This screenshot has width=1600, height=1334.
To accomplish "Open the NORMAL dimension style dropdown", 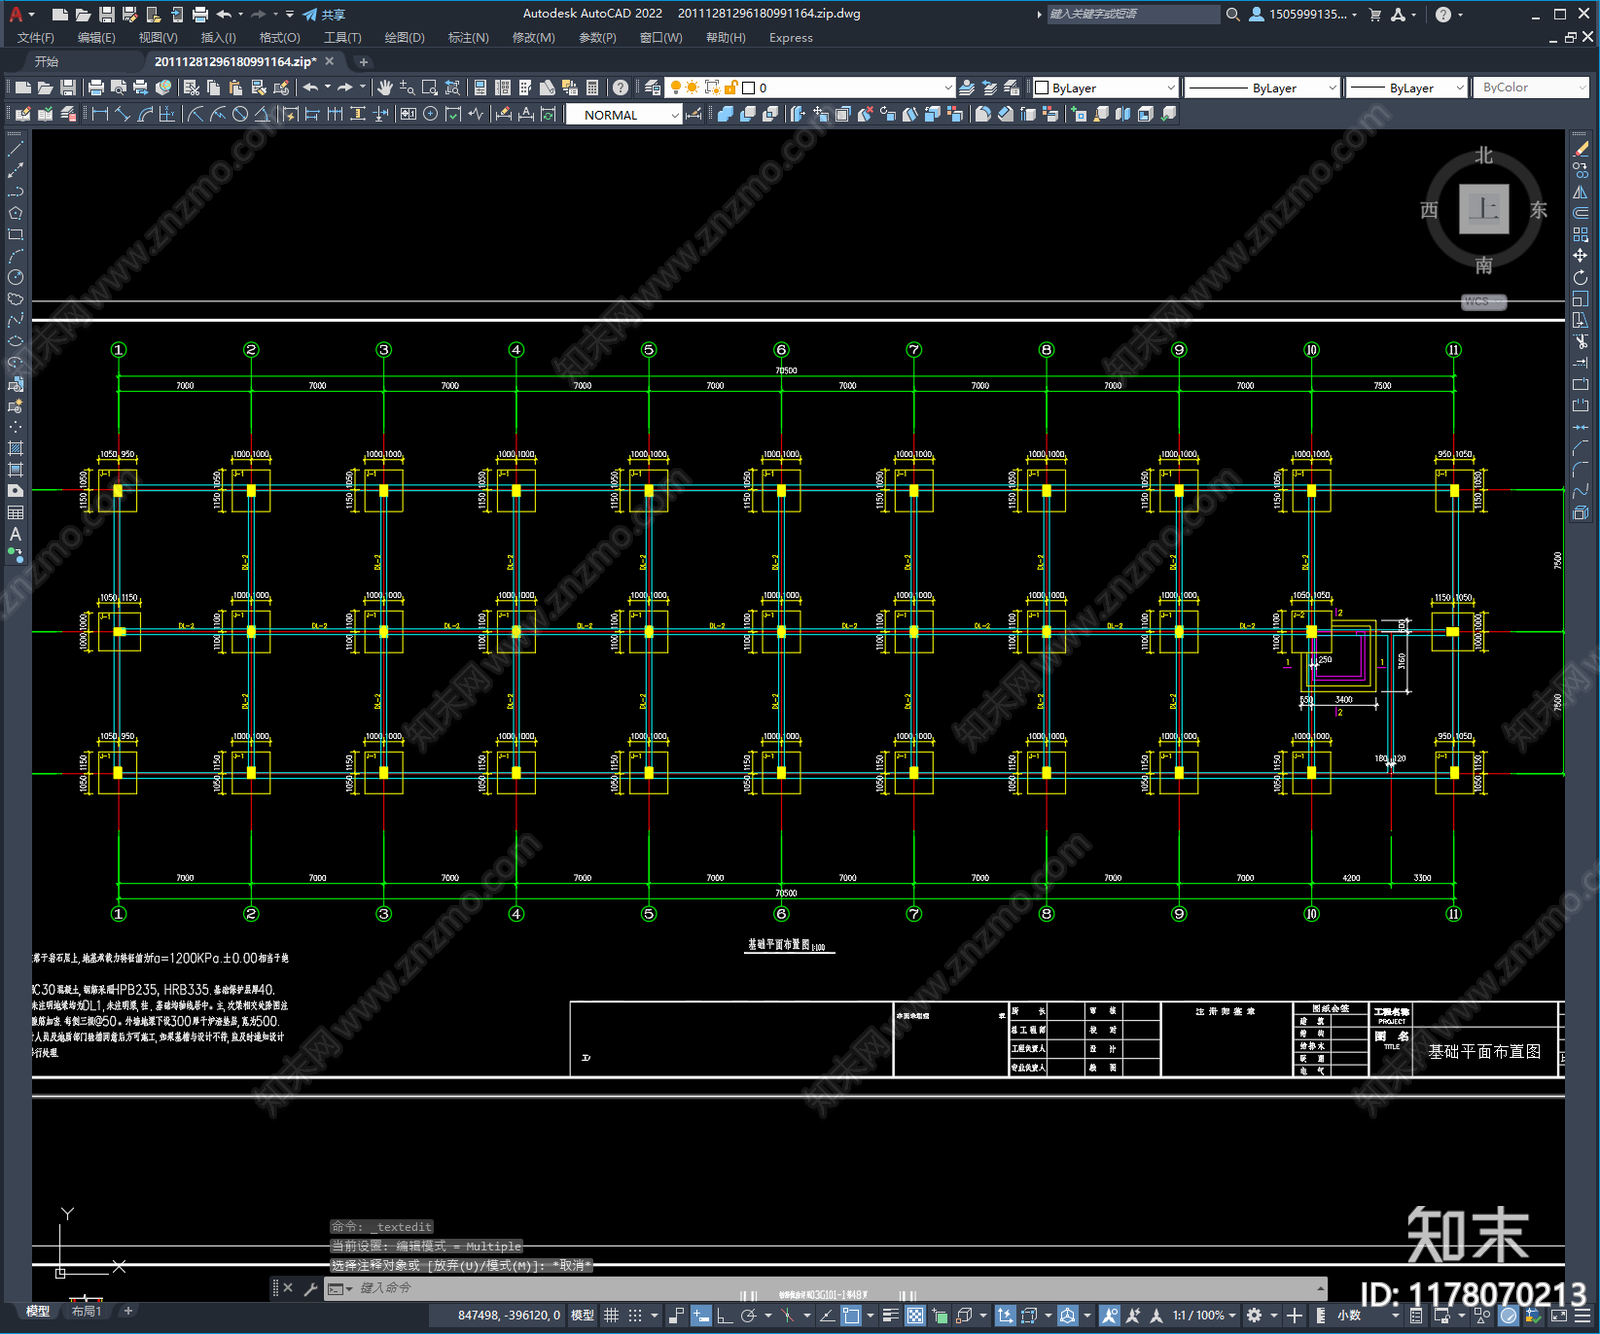I will (x=624, y=115).
